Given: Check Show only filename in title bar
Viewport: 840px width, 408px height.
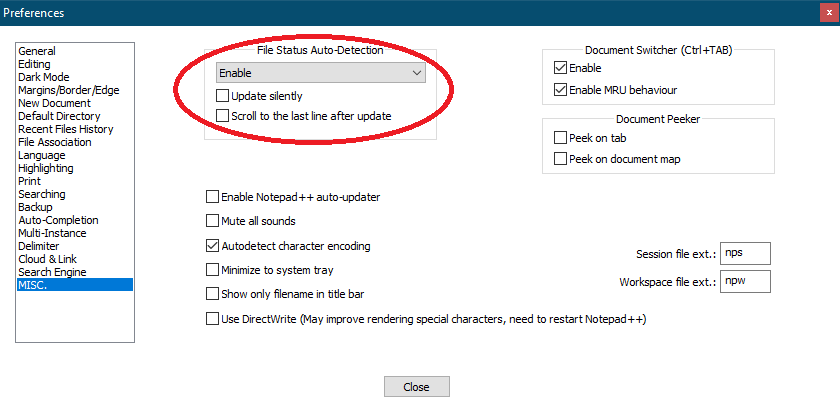Looking at the screenshot, I should (x=212, y=294).
